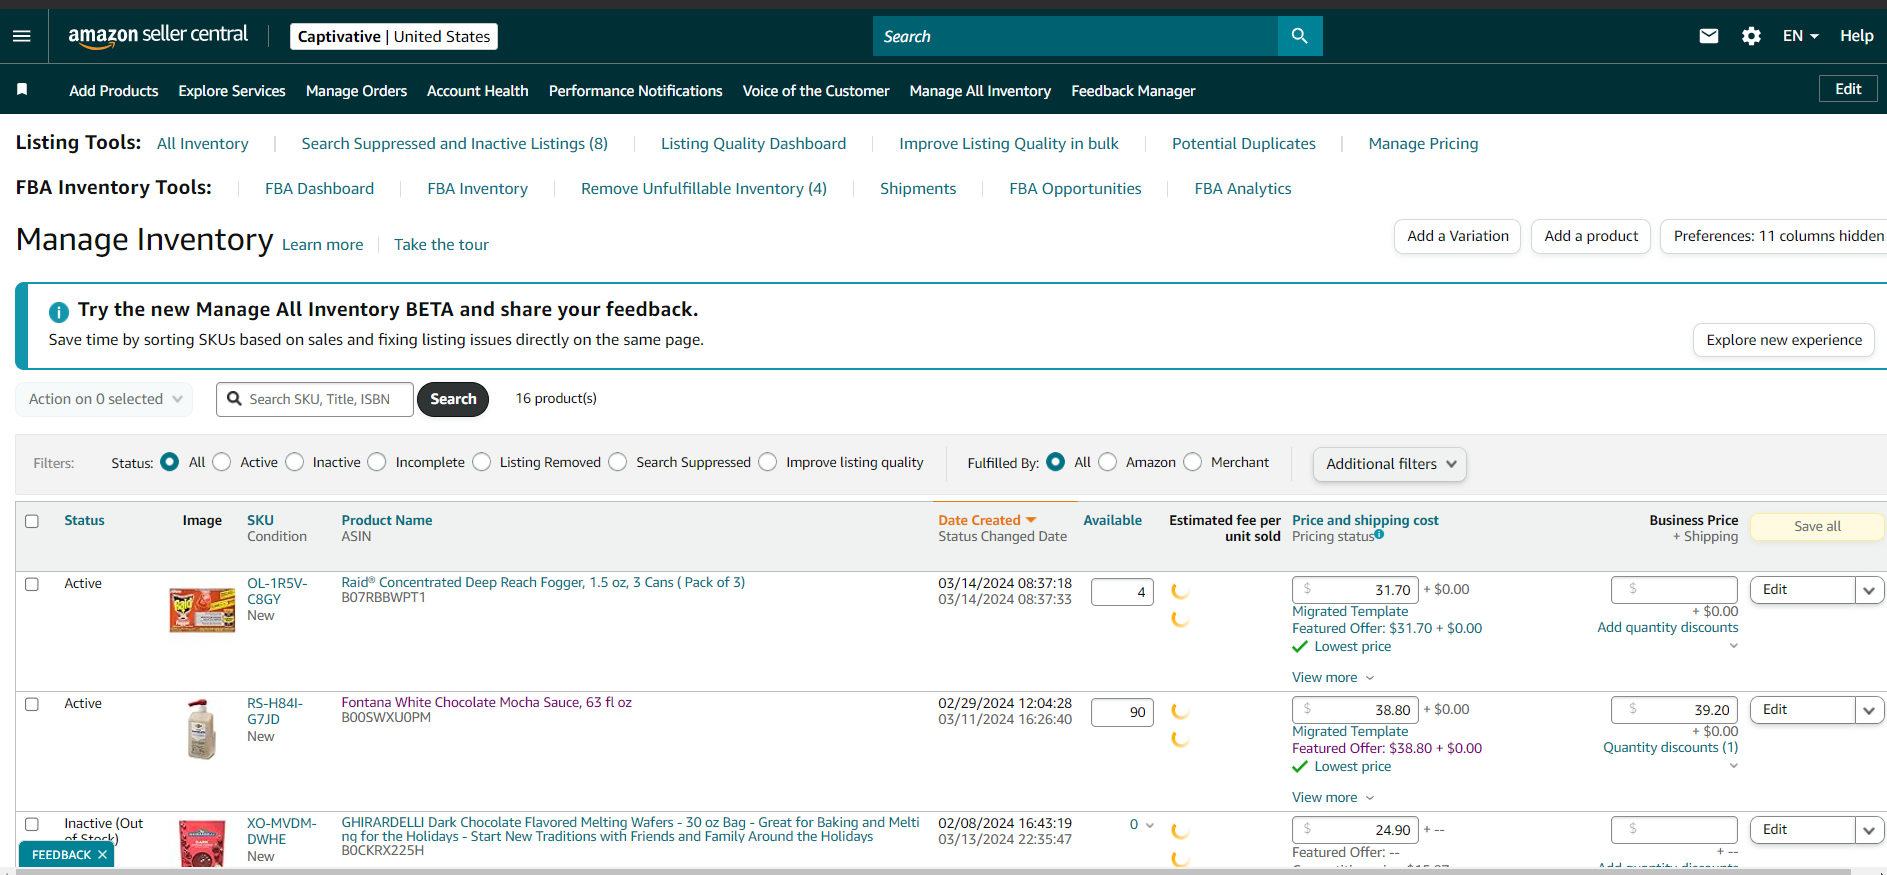Sort by Date Created column

pos(987,520)
